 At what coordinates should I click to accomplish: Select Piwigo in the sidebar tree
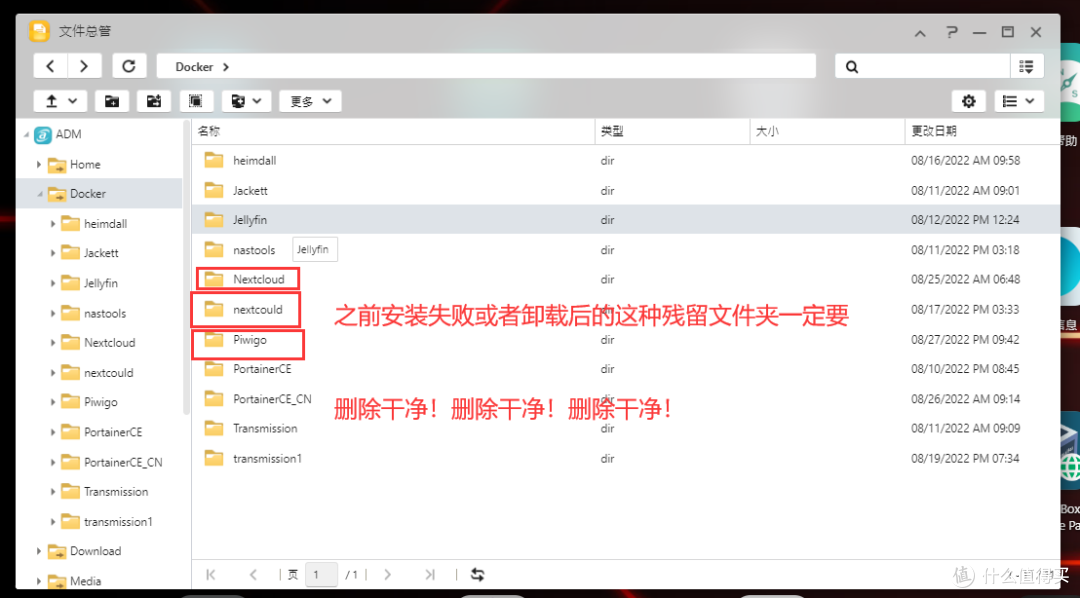click(100, 402)
